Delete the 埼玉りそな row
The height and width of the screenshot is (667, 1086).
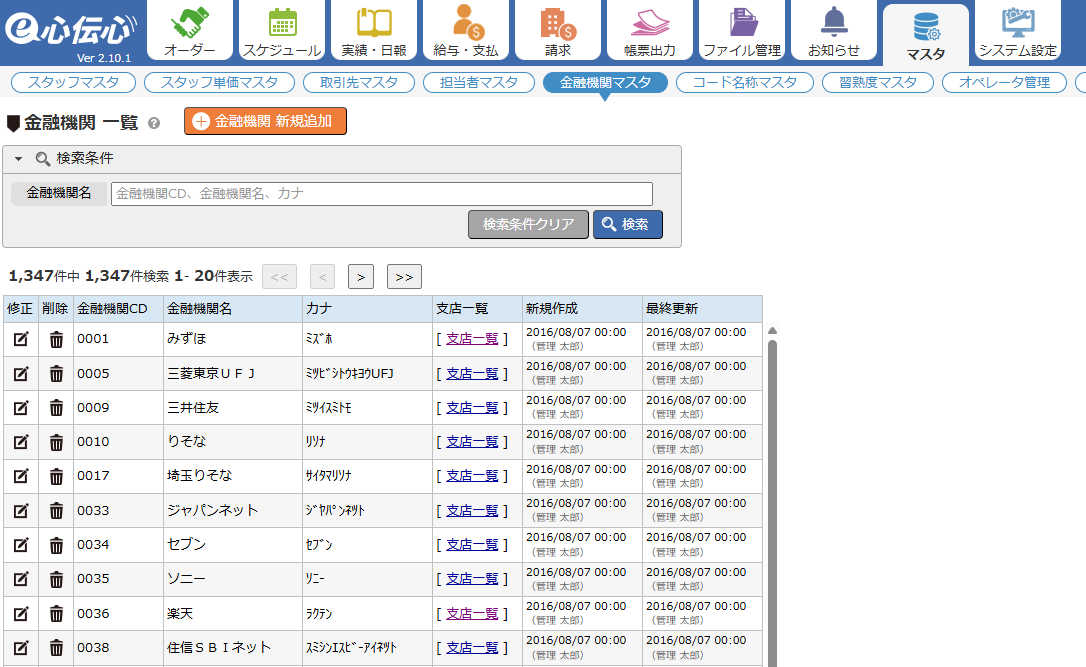56,477
